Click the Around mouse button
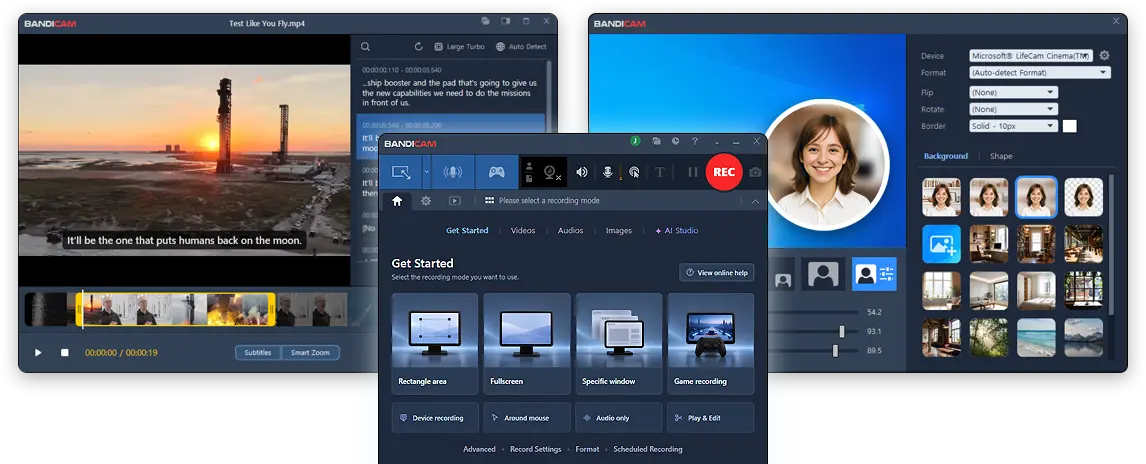The width and height of the screenshot is (1146, 464). pyautogui.click(x=526, y=418)
